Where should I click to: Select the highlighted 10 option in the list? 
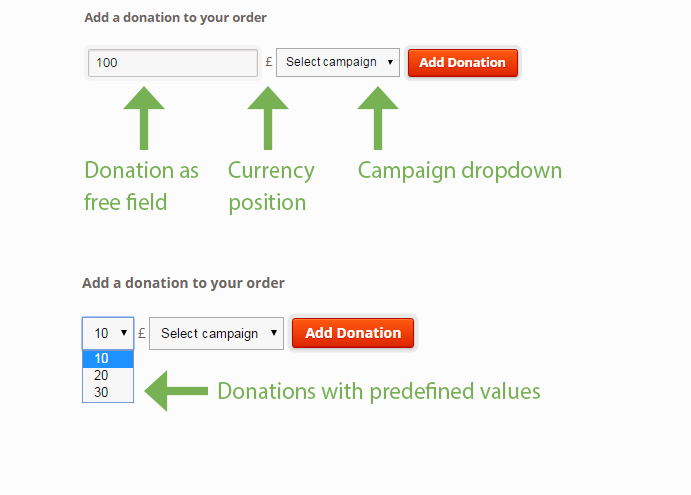(108, 359)
